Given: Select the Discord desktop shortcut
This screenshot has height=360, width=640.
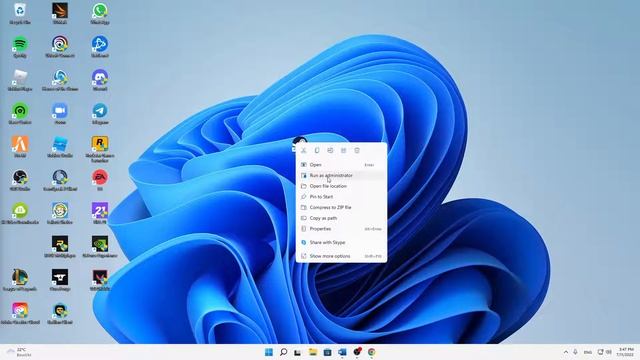Looking at the screenshot, I should tap(100, 80).
